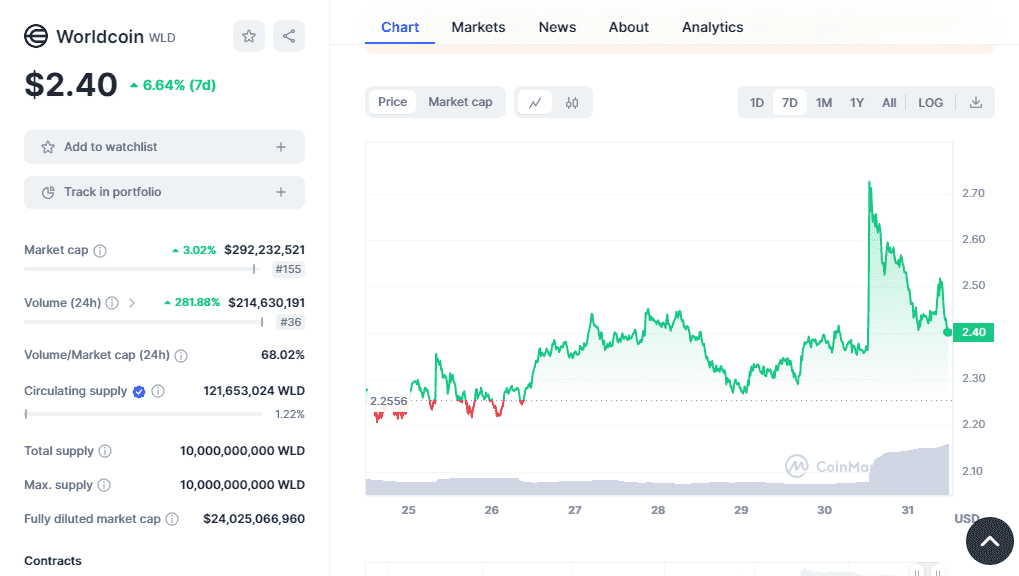Click Track in portfolio button
The width and height of the screenshot is (1019, 576).
point(164,192)
